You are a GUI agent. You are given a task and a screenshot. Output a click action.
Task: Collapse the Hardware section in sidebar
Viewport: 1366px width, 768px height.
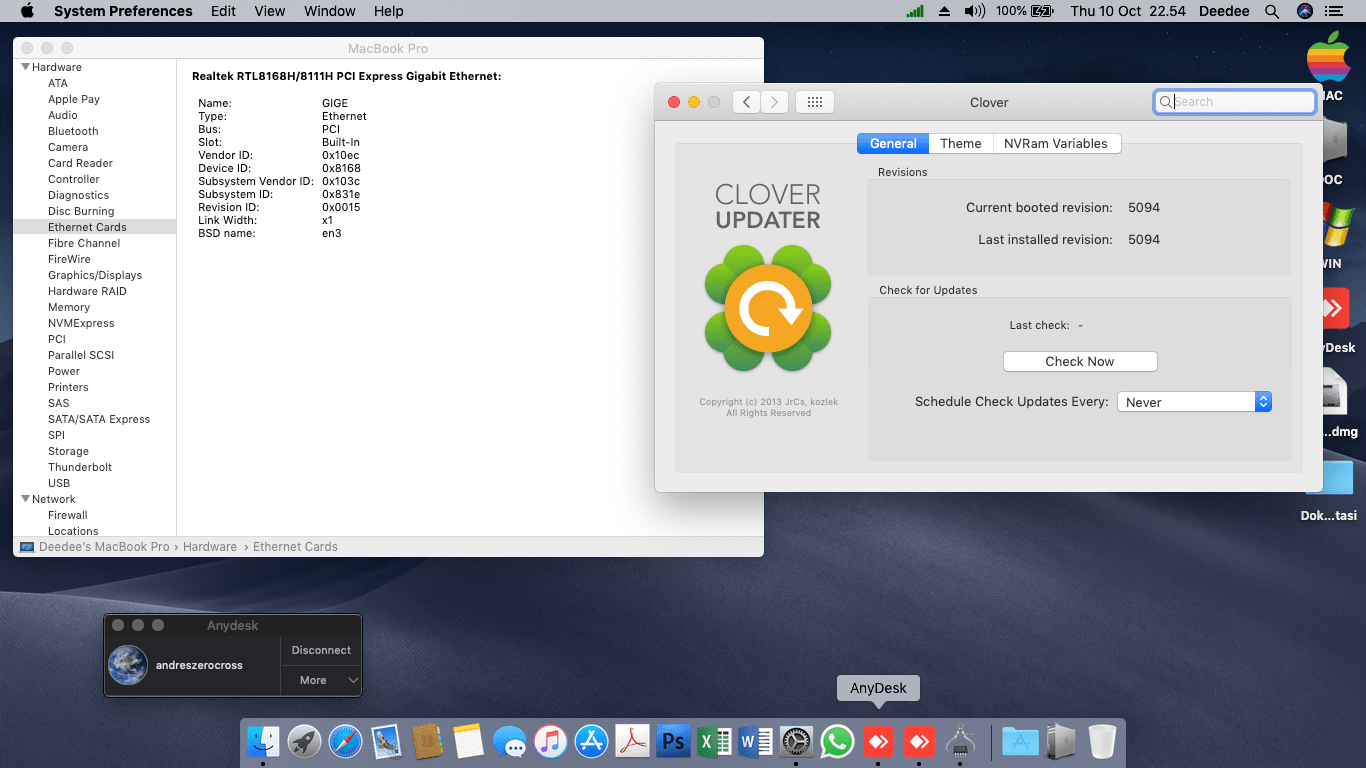(x=25, y=67)
